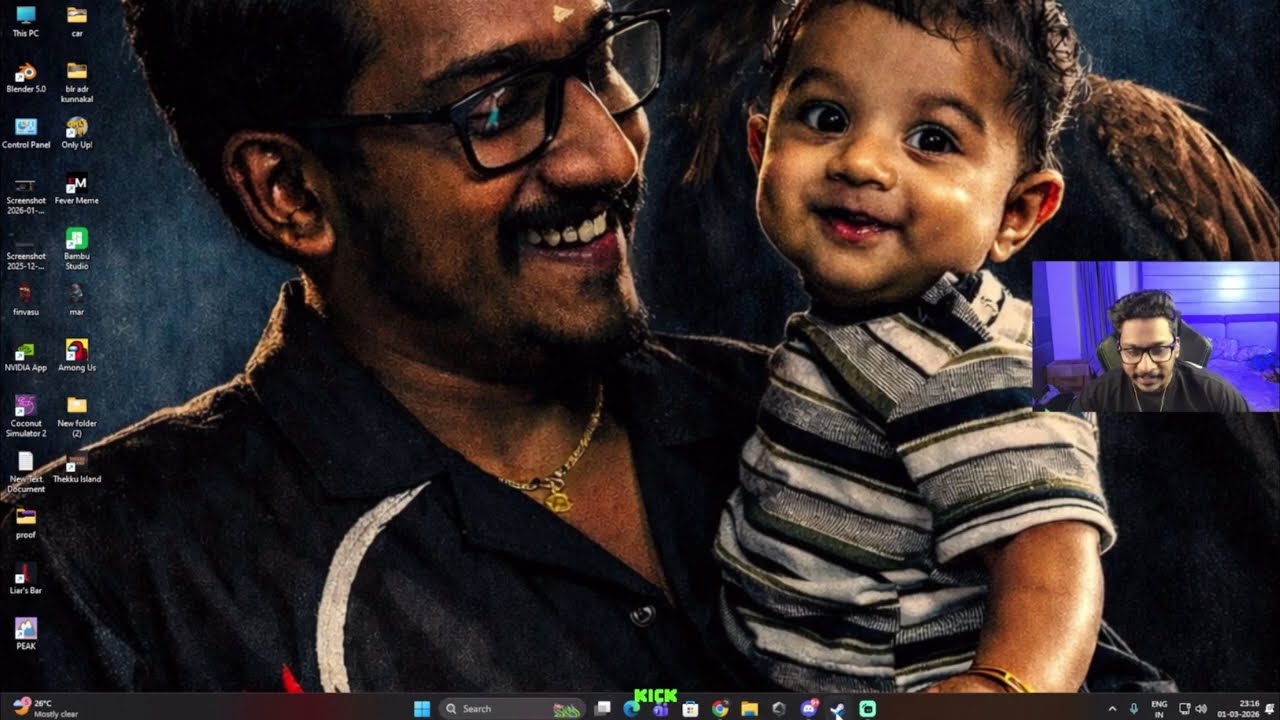
Task: Select the Screenshot 2025-12 file icon
Action: click(26, 250)
